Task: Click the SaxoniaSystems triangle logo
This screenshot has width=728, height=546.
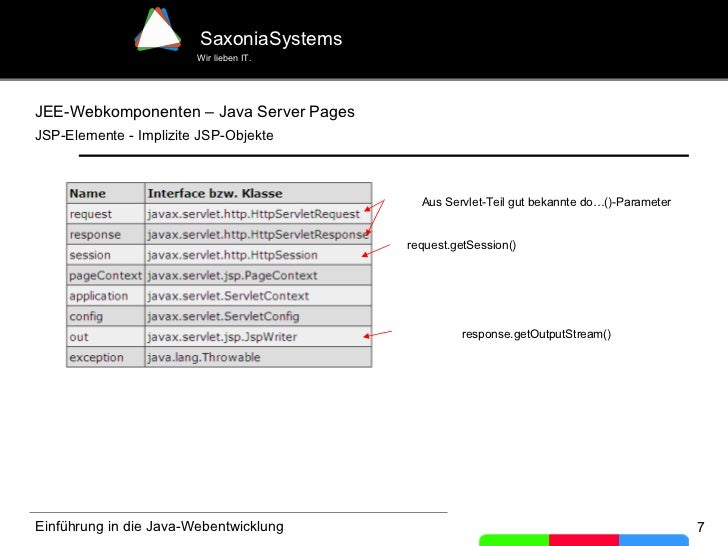Action: click(x=158, y=29)
